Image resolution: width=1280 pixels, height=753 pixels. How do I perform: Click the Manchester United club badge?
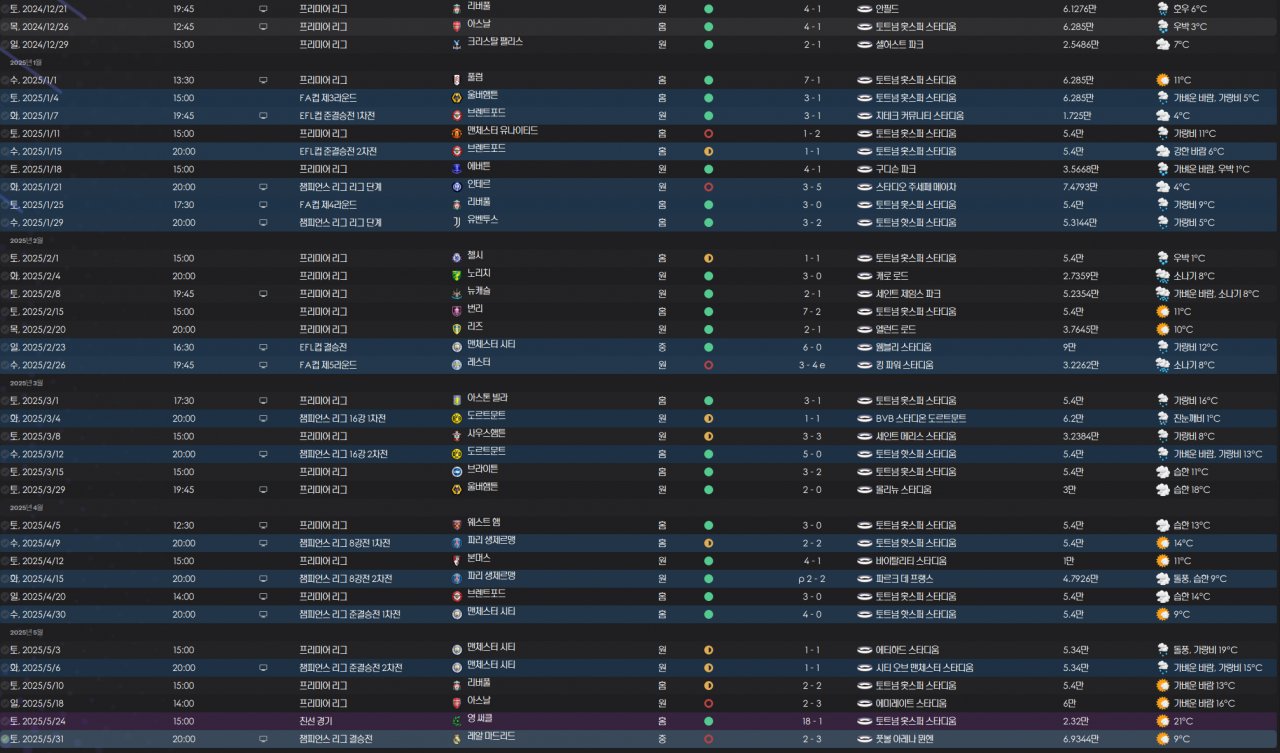point(457,132)
